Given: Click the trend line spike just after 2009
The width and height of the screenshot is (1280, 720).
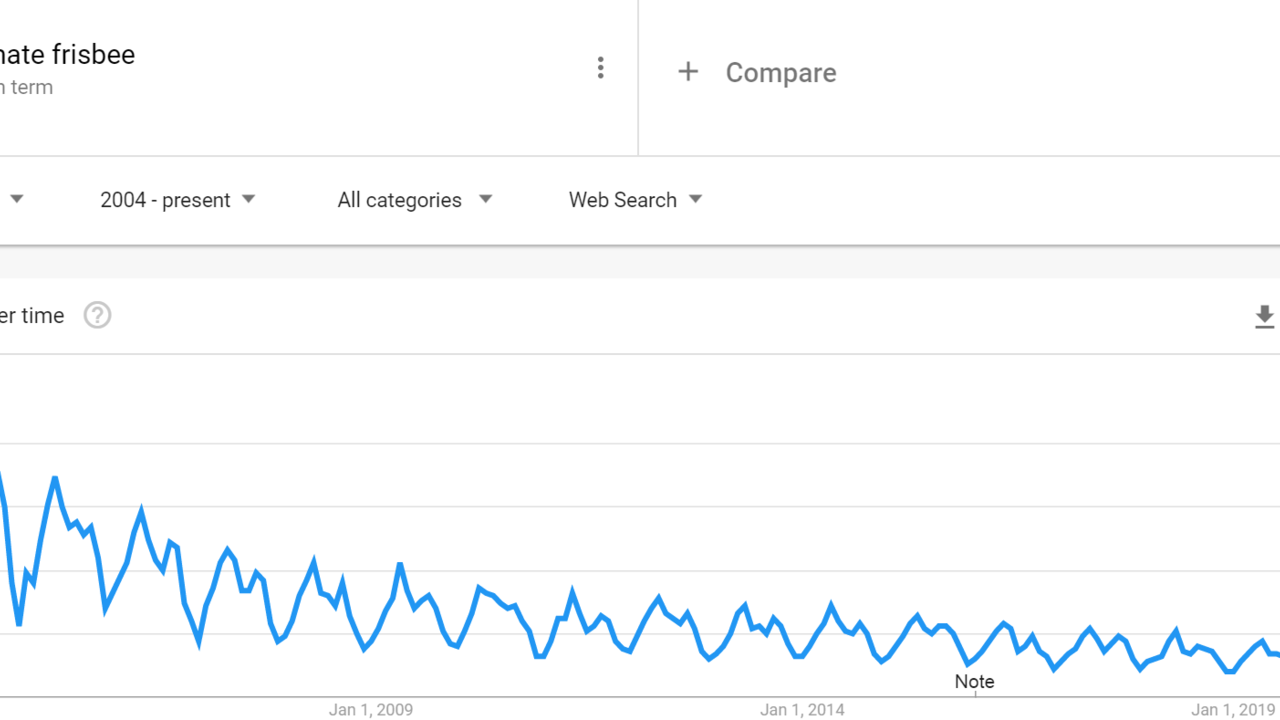Looking at the screenshot, I should point(400,565).
